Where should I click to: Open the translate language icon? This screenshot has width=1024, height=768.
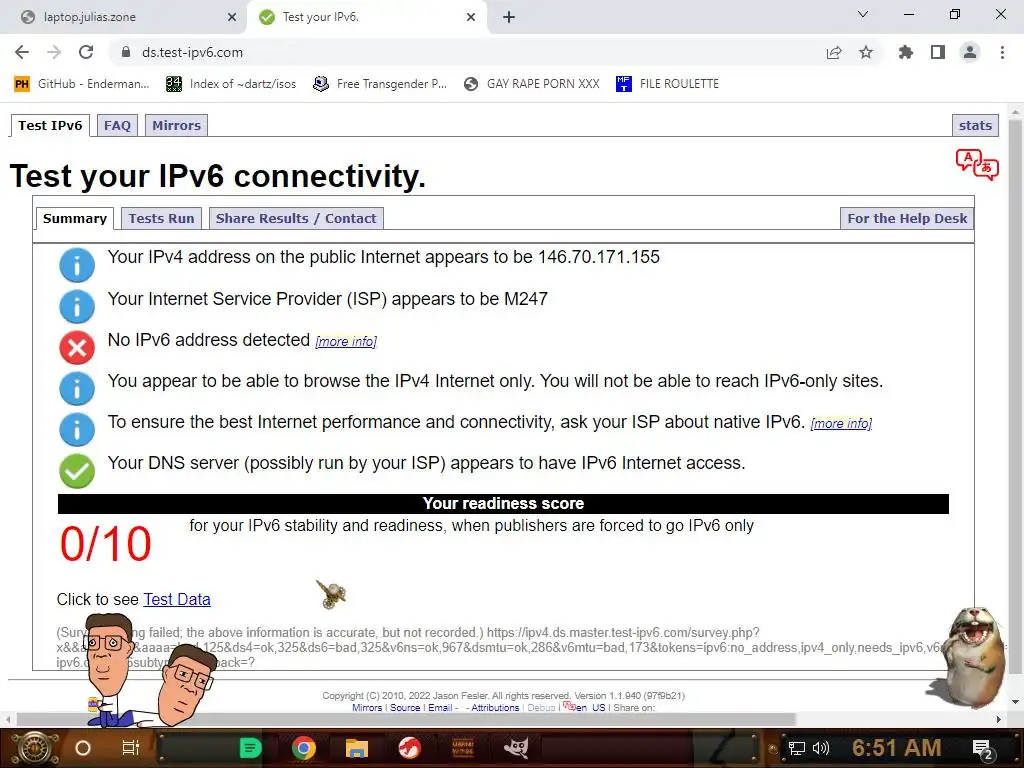tap(977, 165)
